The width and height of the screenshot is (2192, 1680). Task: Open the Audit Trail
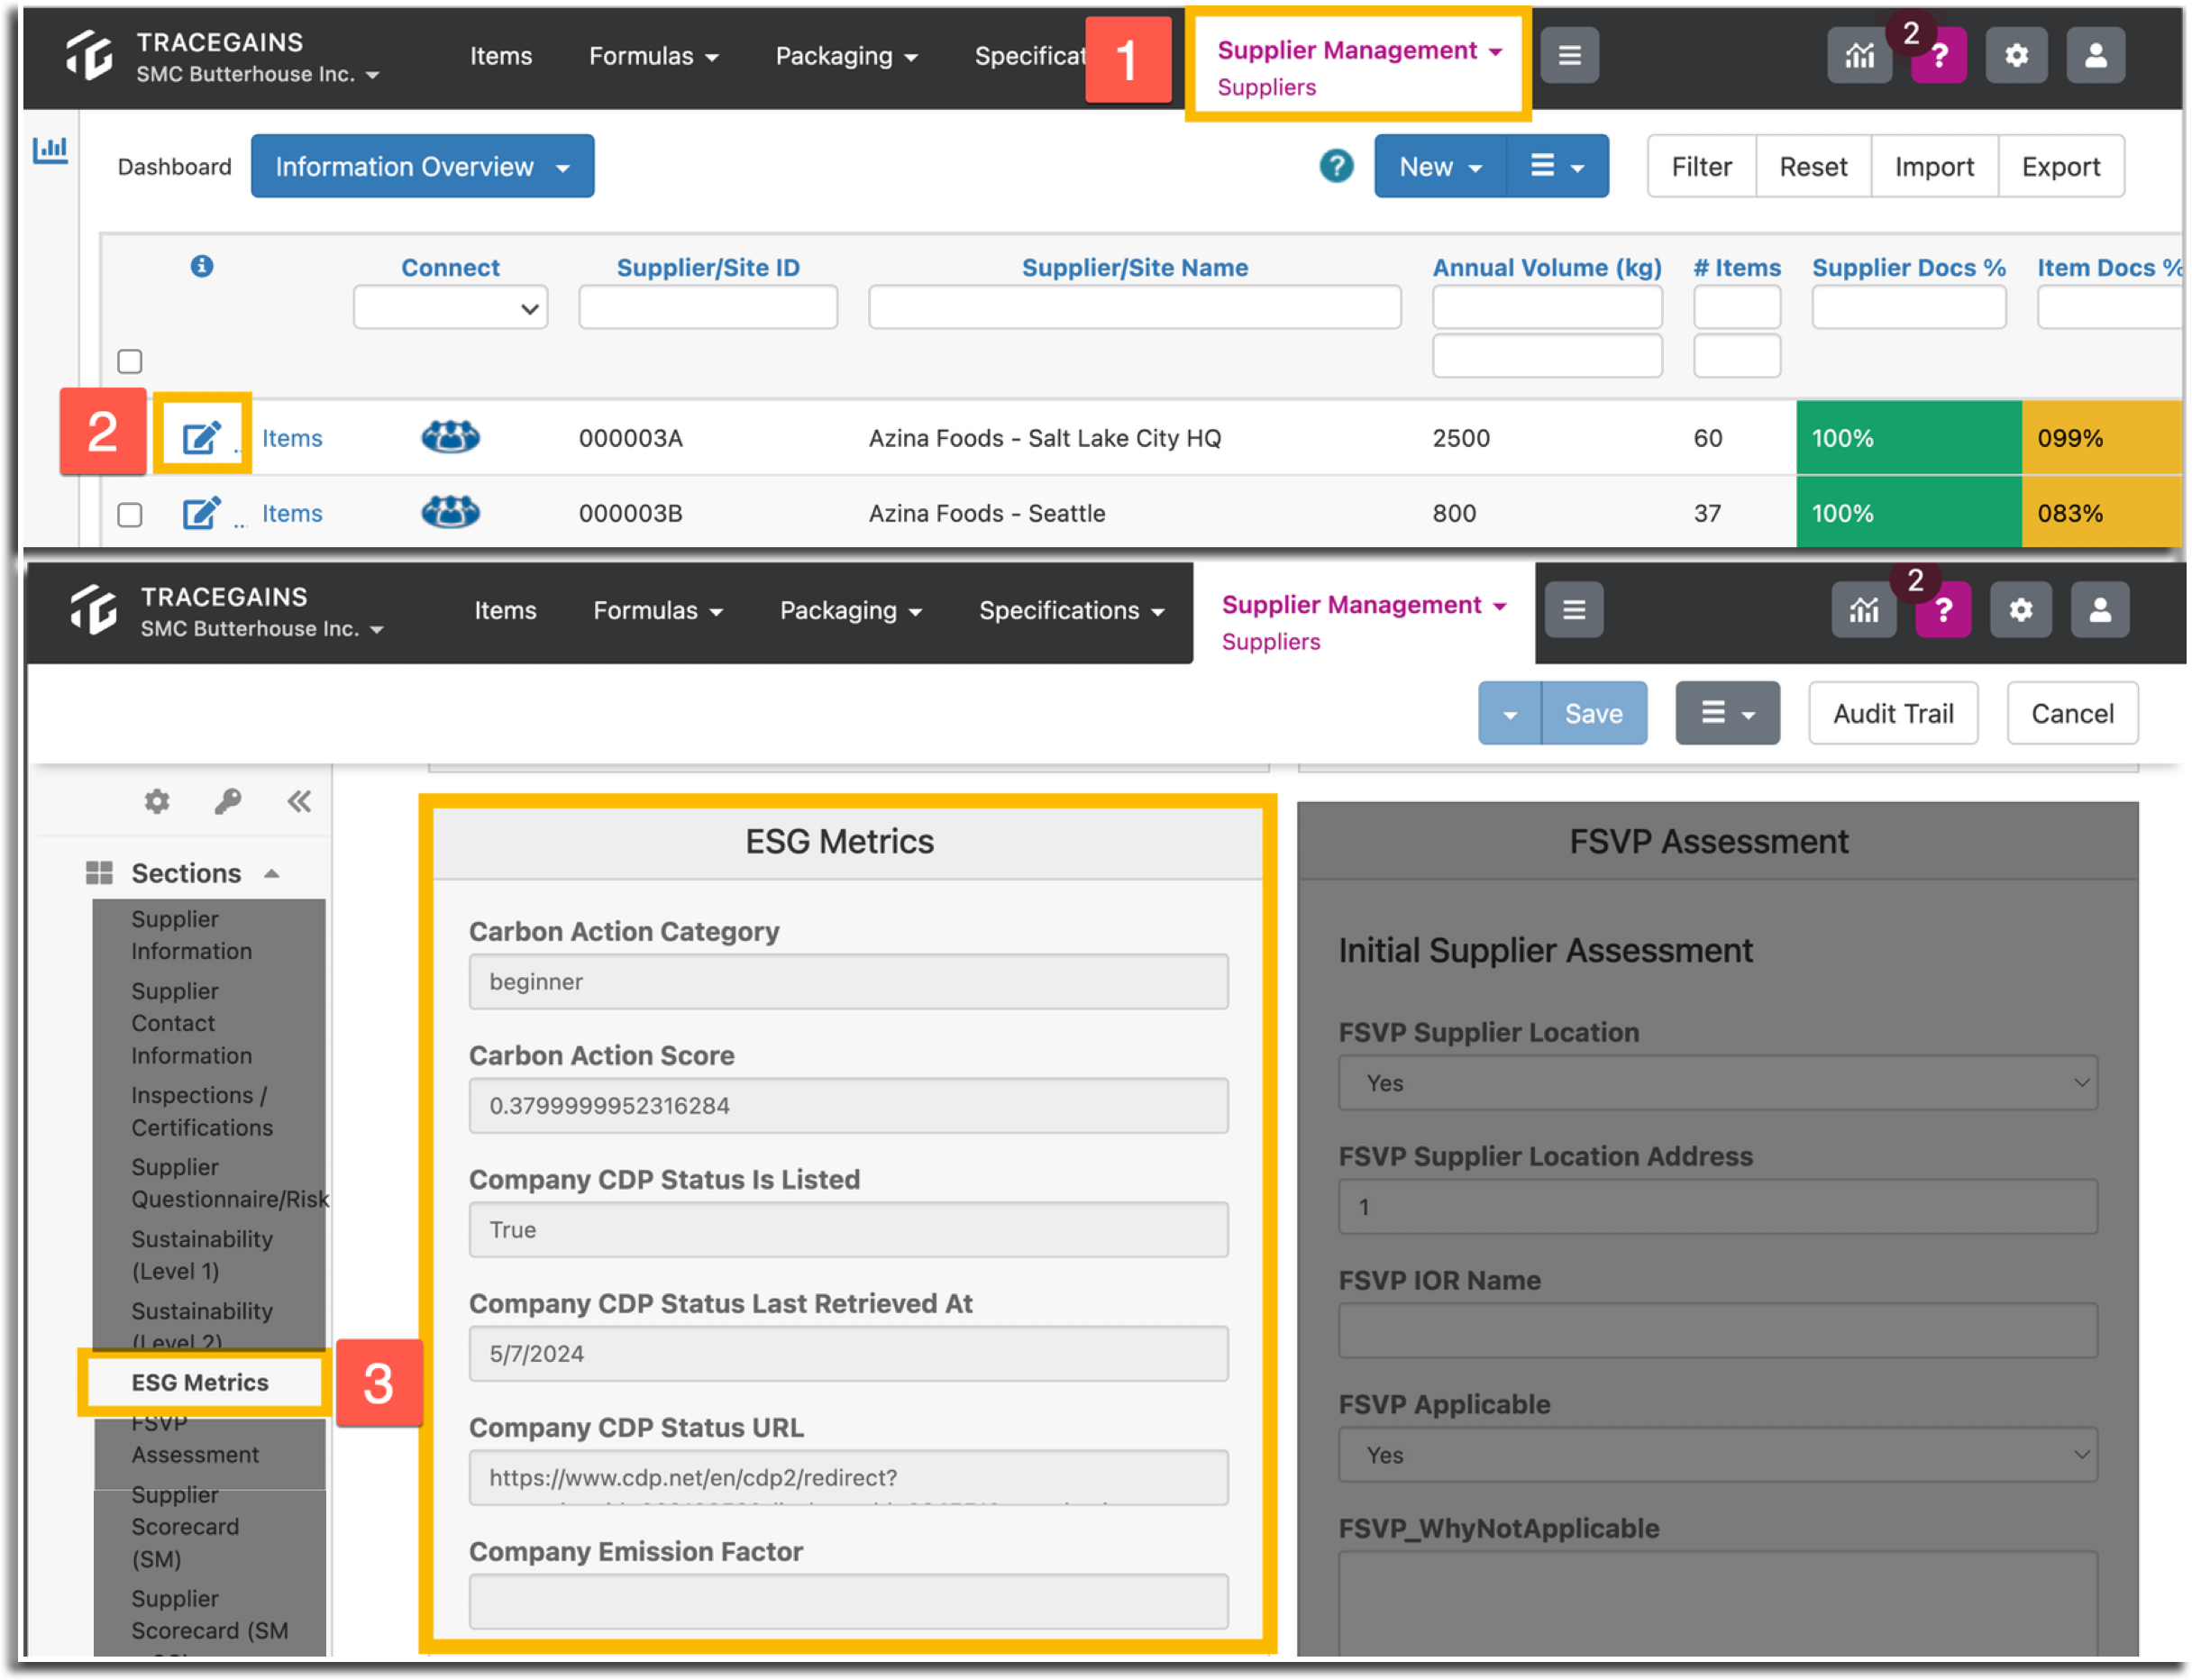[x=1893, y=714]
